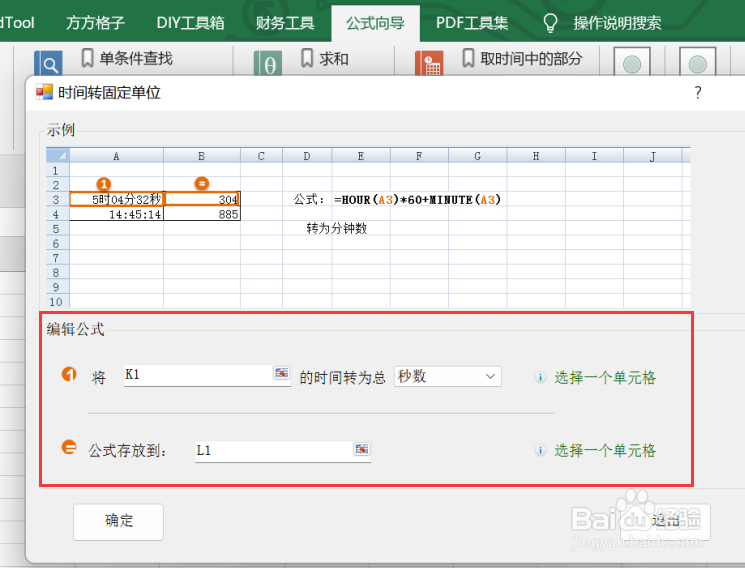Image resolution: width=745 pixels, height=568 pixels.
Task: Click the magnifier lookup icon in the ribbon
Action: 48,63
